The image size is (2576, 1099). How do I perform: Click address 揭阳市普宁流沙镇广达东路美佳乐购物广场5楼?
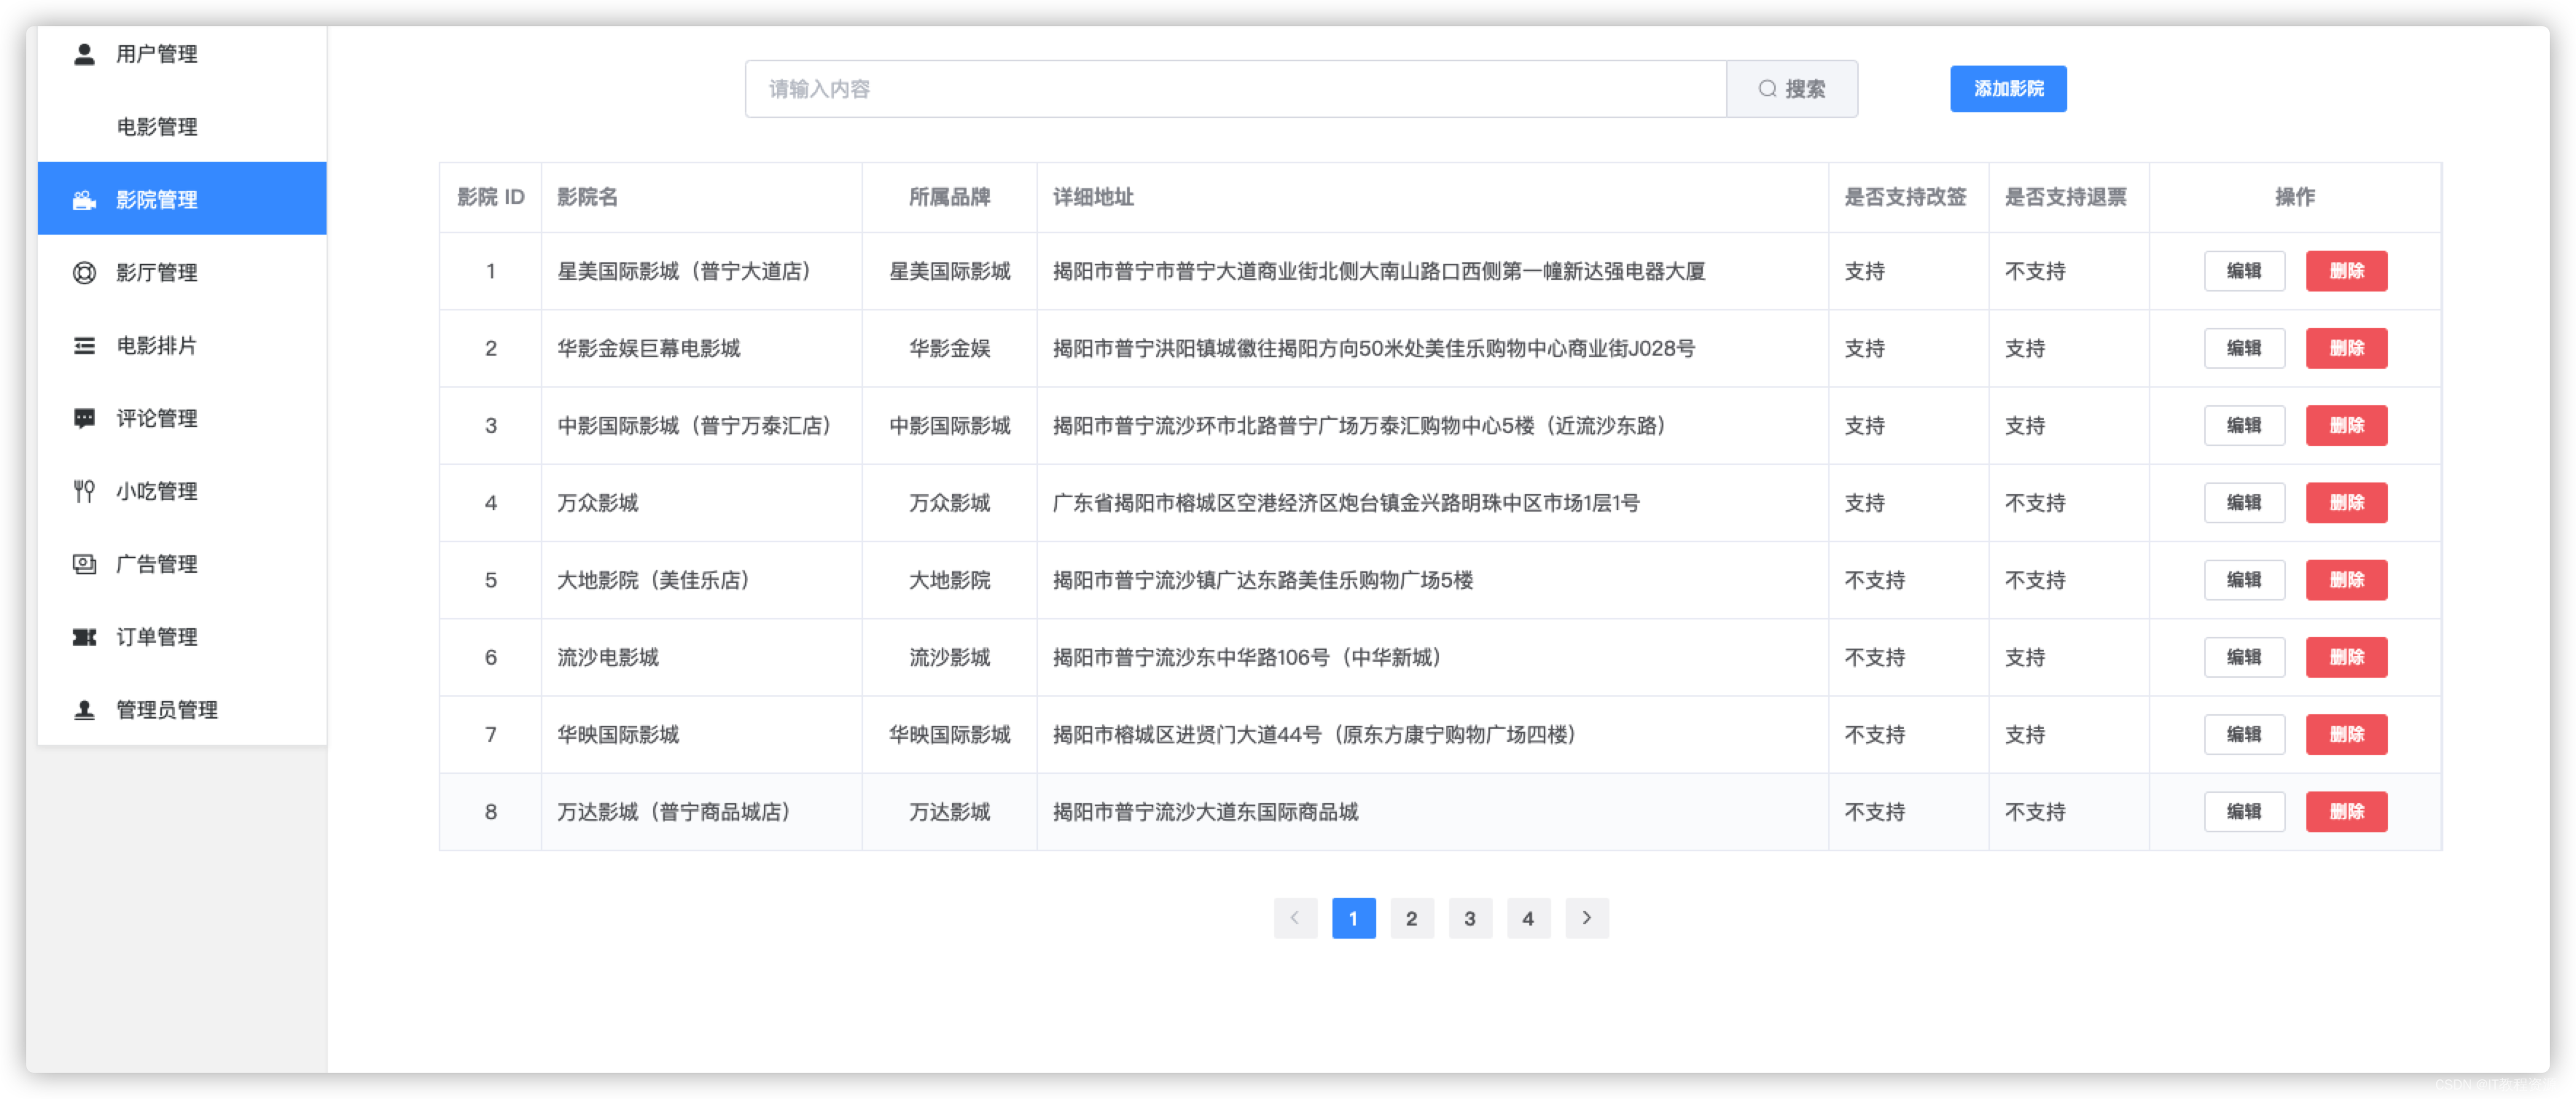(1262, 580)
